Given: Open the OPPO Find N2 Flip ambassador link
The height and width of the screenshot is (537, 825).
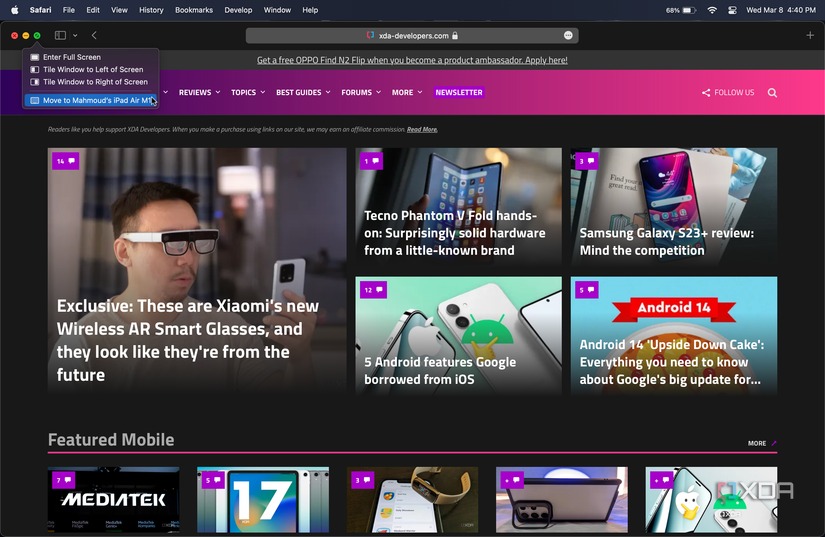Looking at the screenshot, I should [x=412, y=60].
